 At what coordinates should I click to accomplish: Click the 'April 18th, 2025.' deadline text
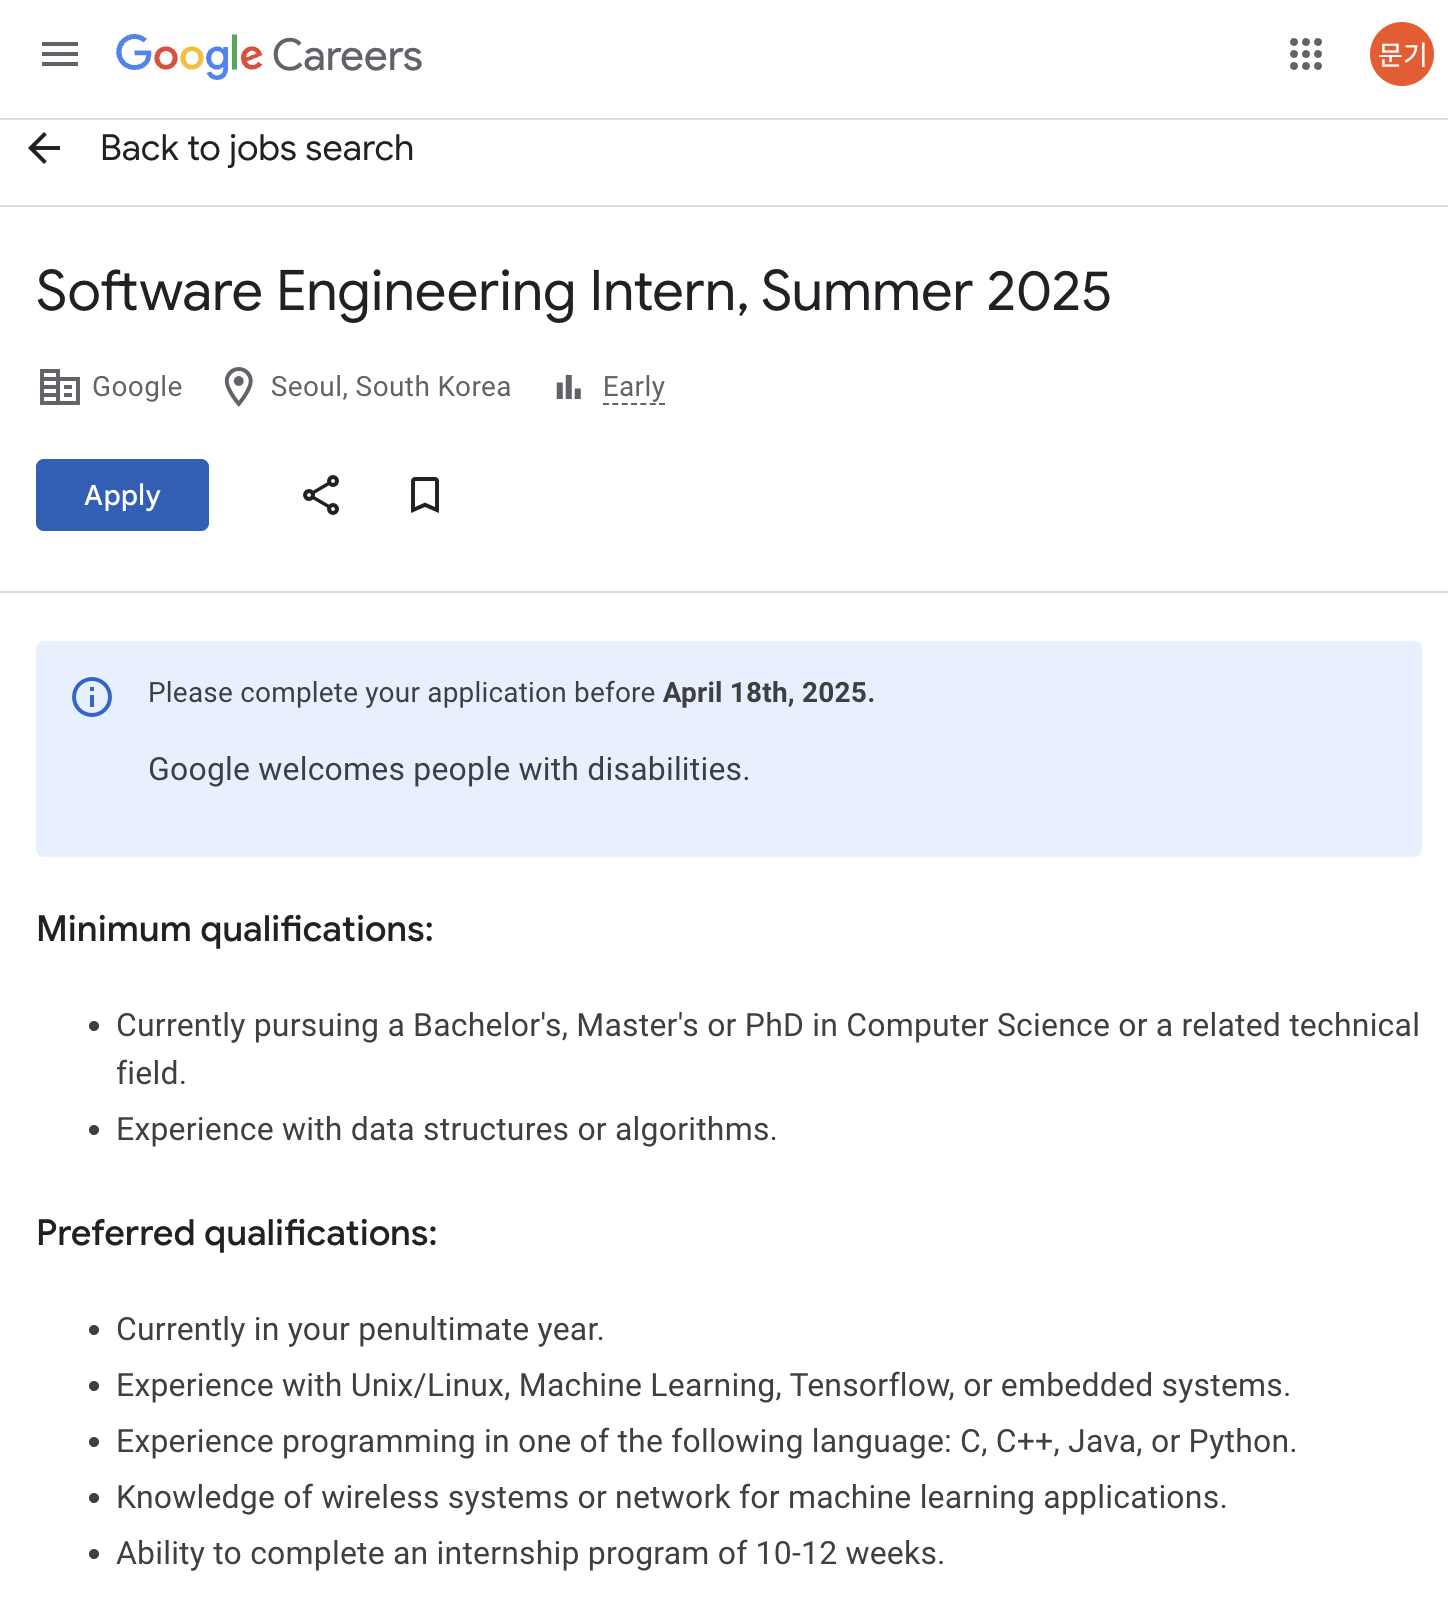point(769,693)
